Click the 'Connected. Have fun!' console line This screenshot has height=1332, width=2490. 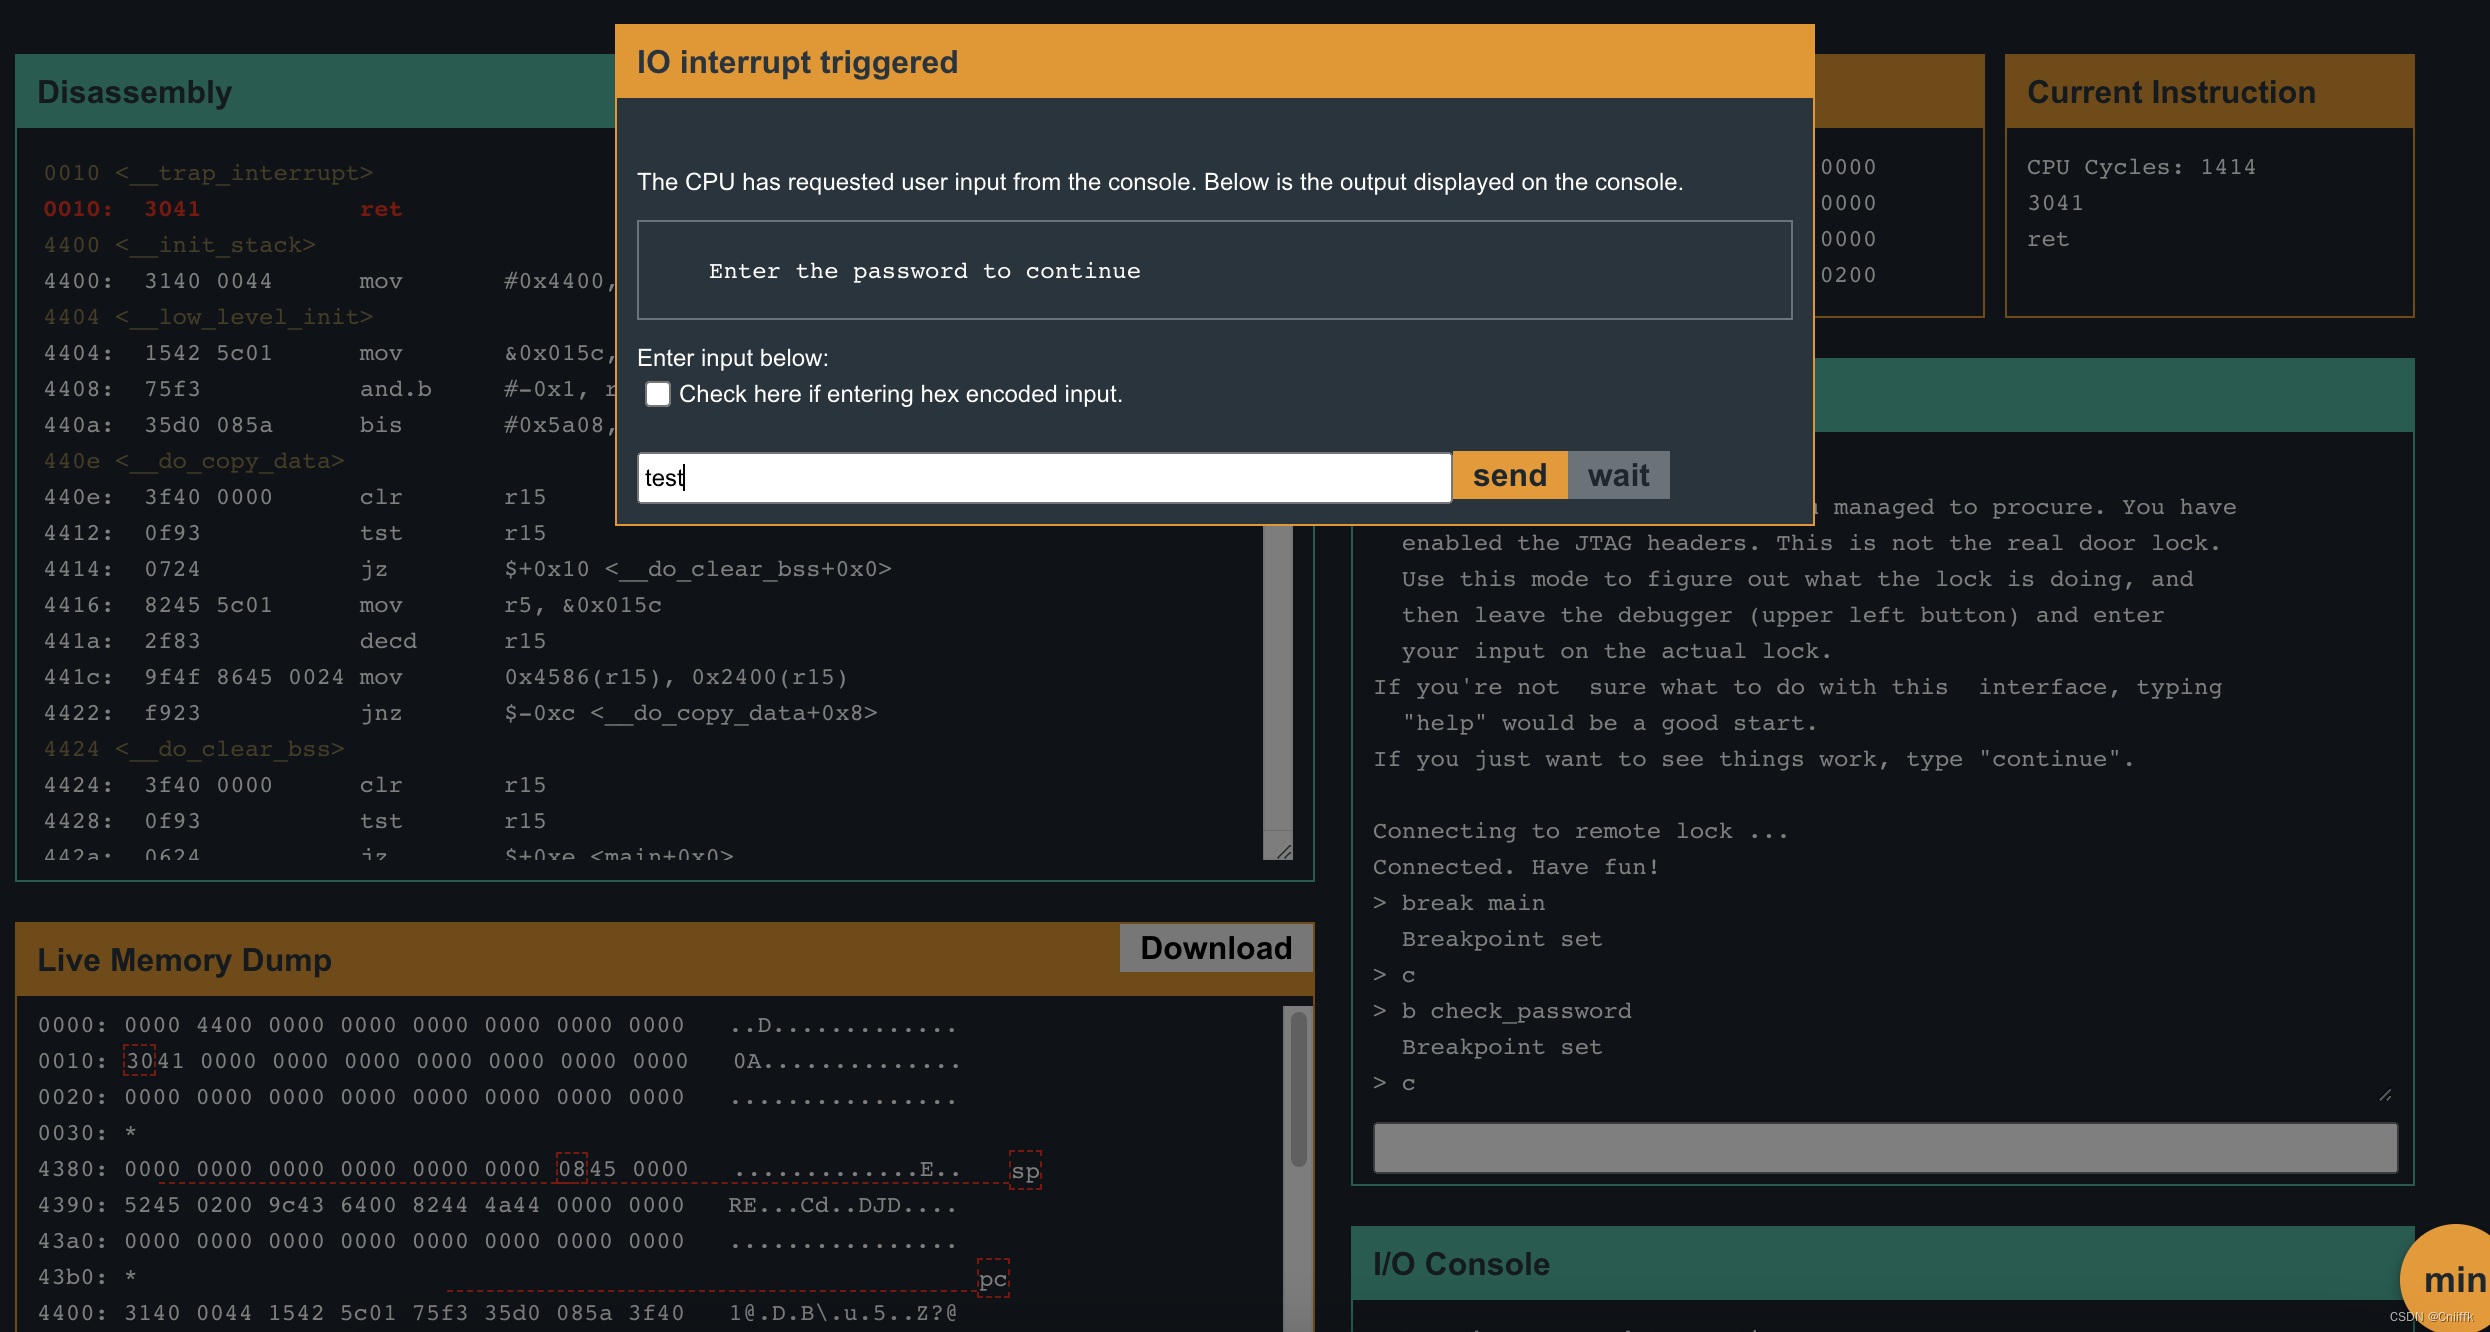[x=1516, y=867]
